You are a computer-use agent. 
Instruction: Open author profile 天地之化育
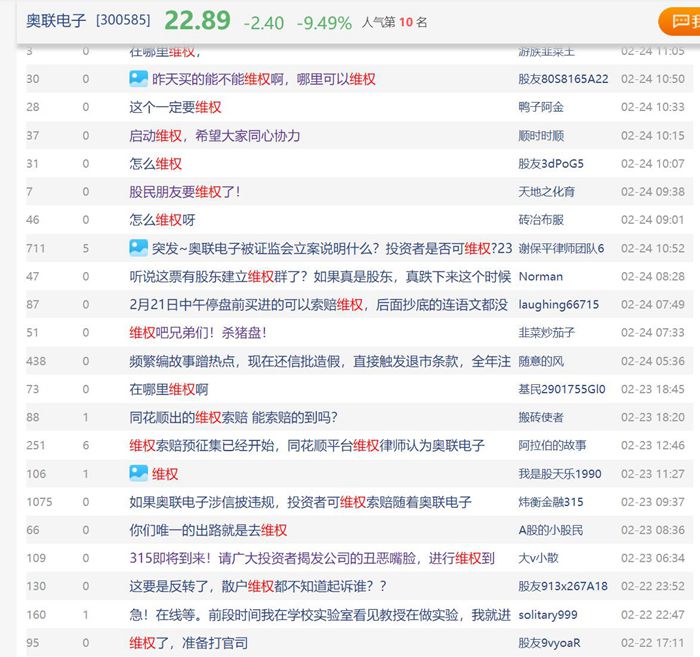coord(546,192)
